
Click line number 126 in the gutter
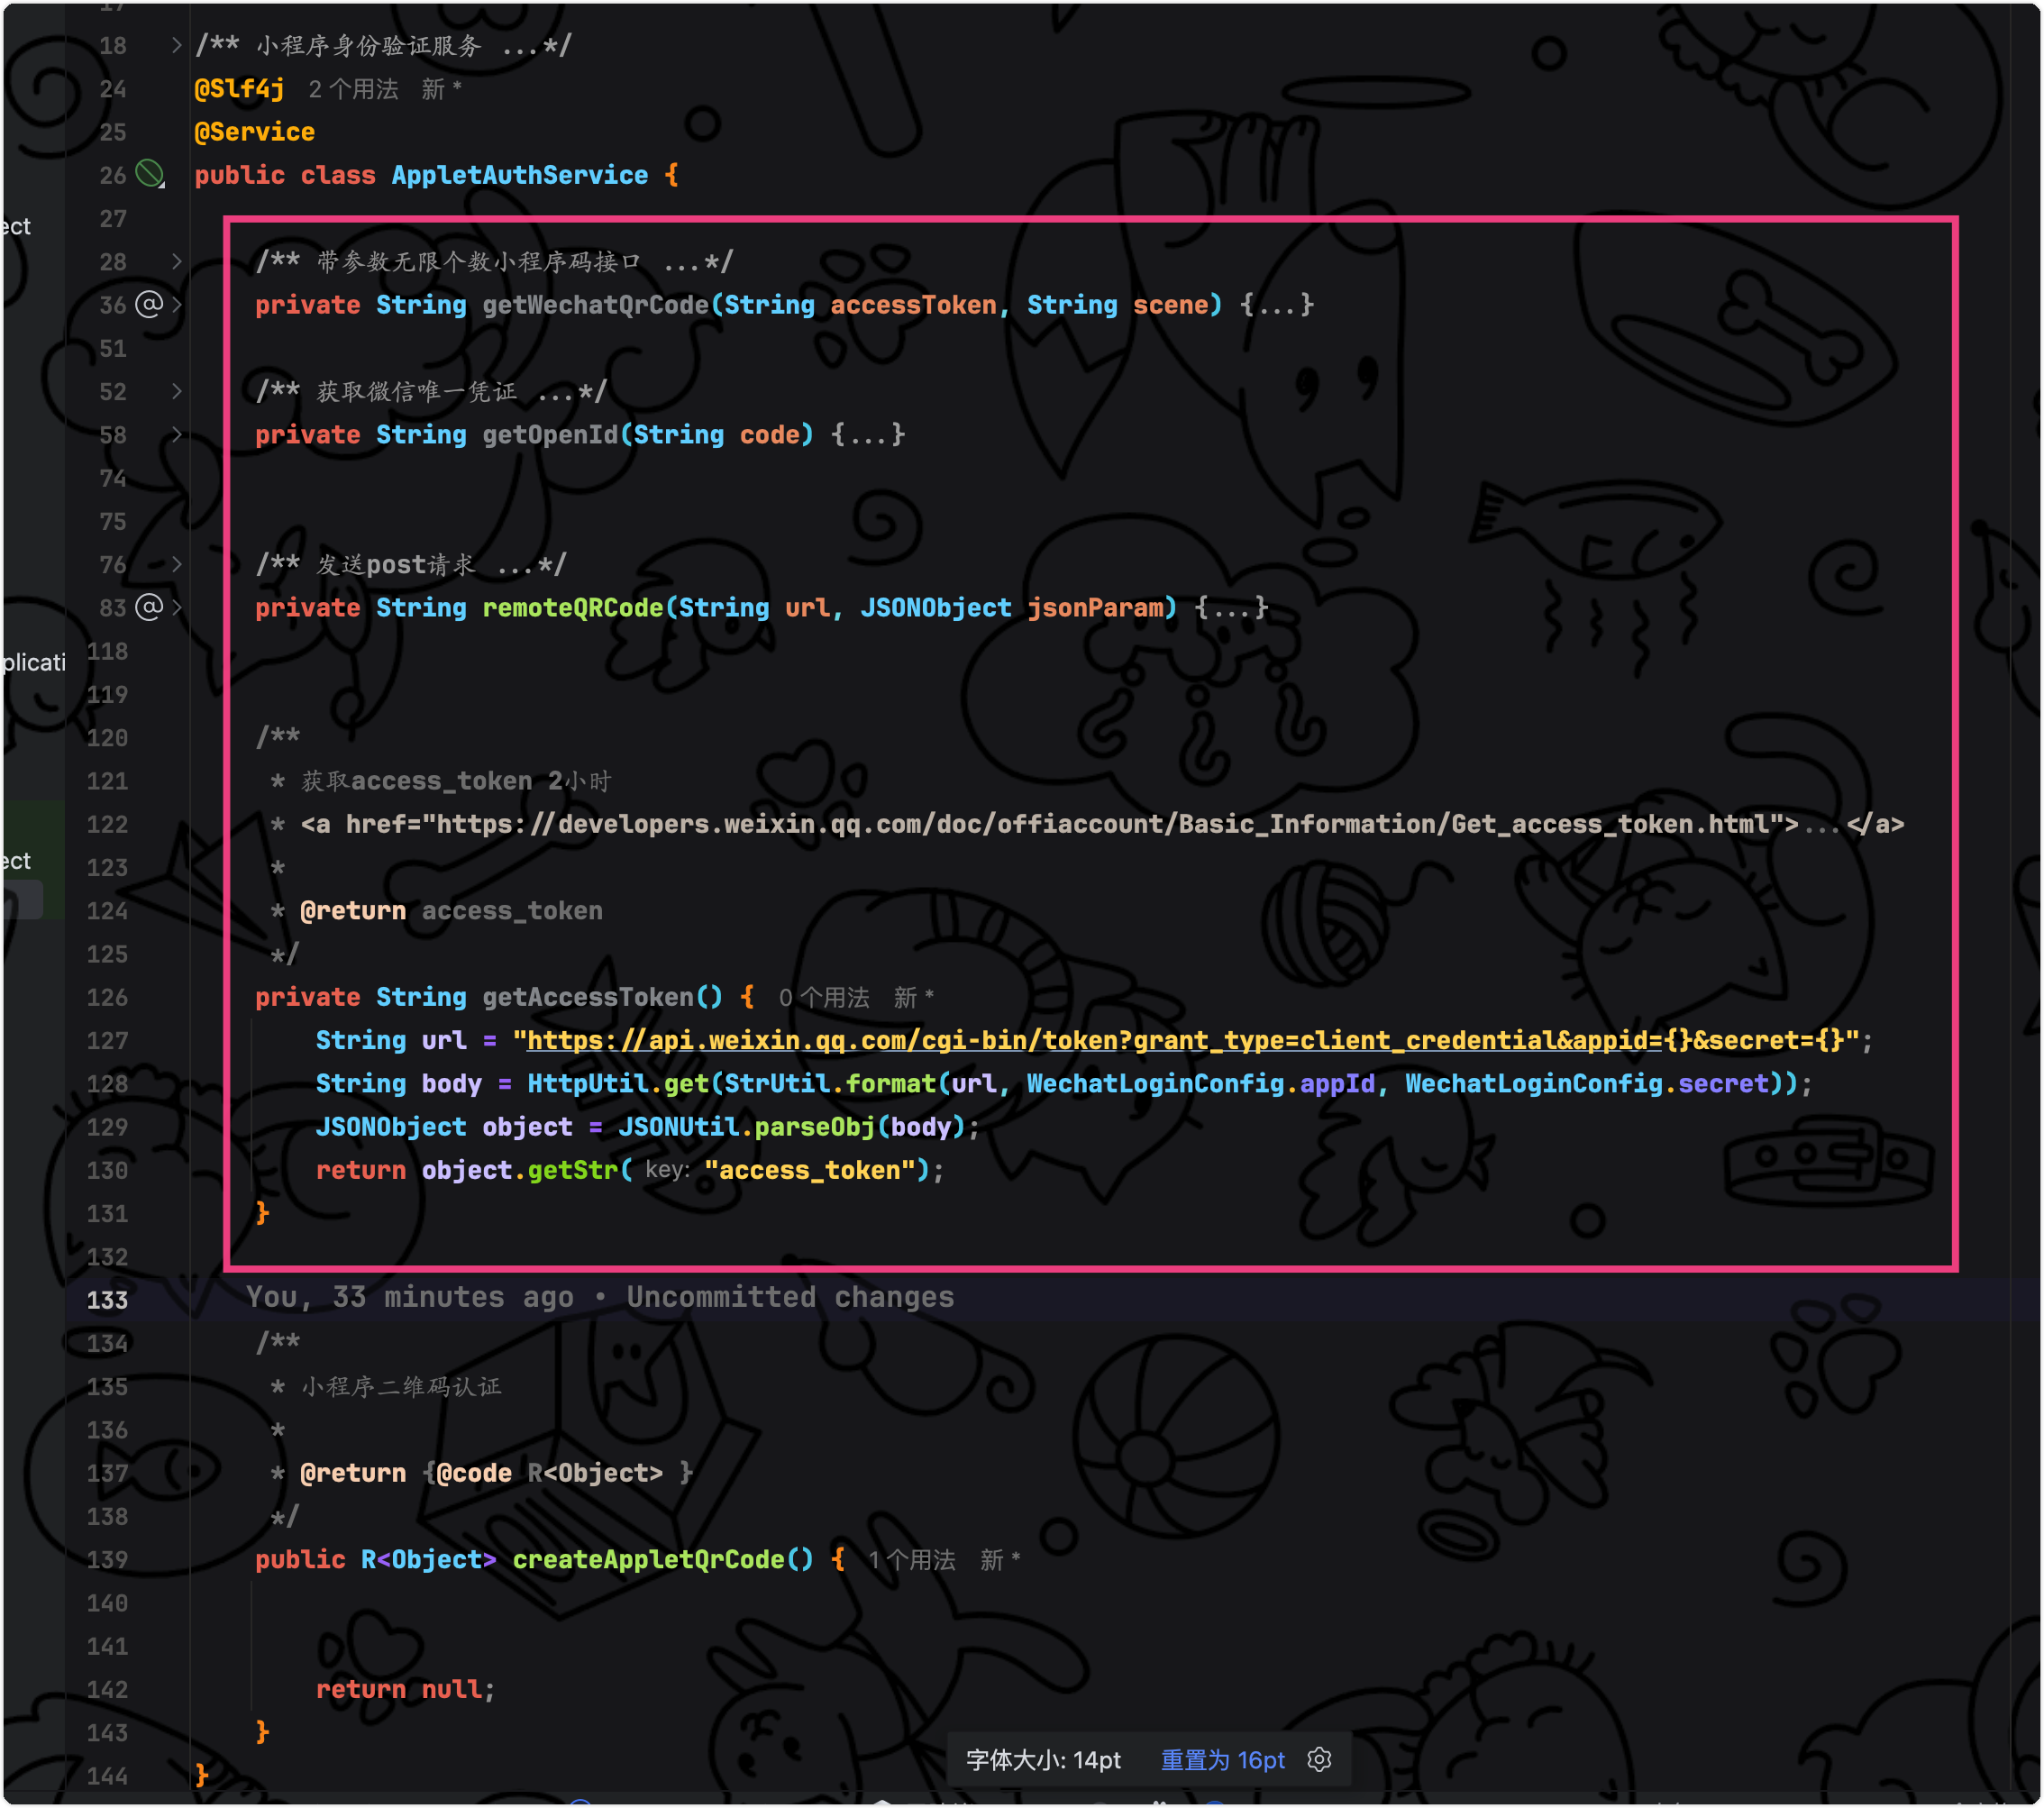(x=107, y=997)
